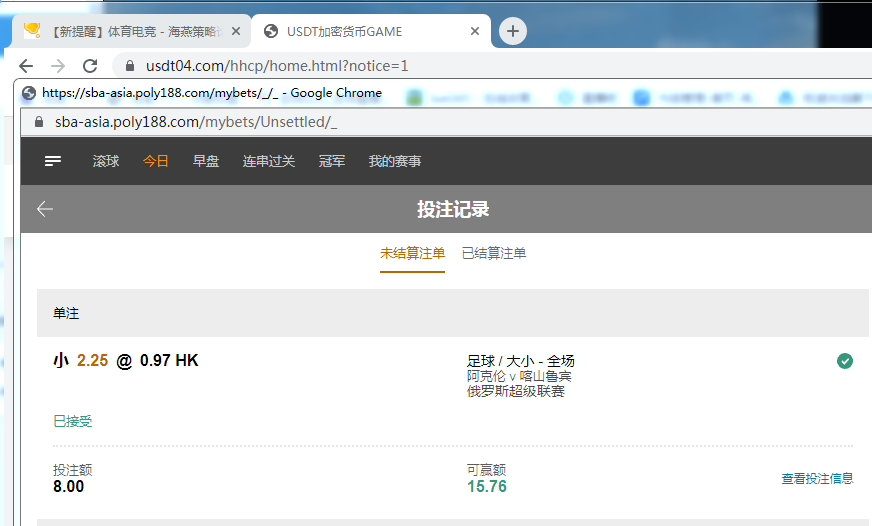
Task: Click the browser forward navigation arrow
Action: [58, 66]
